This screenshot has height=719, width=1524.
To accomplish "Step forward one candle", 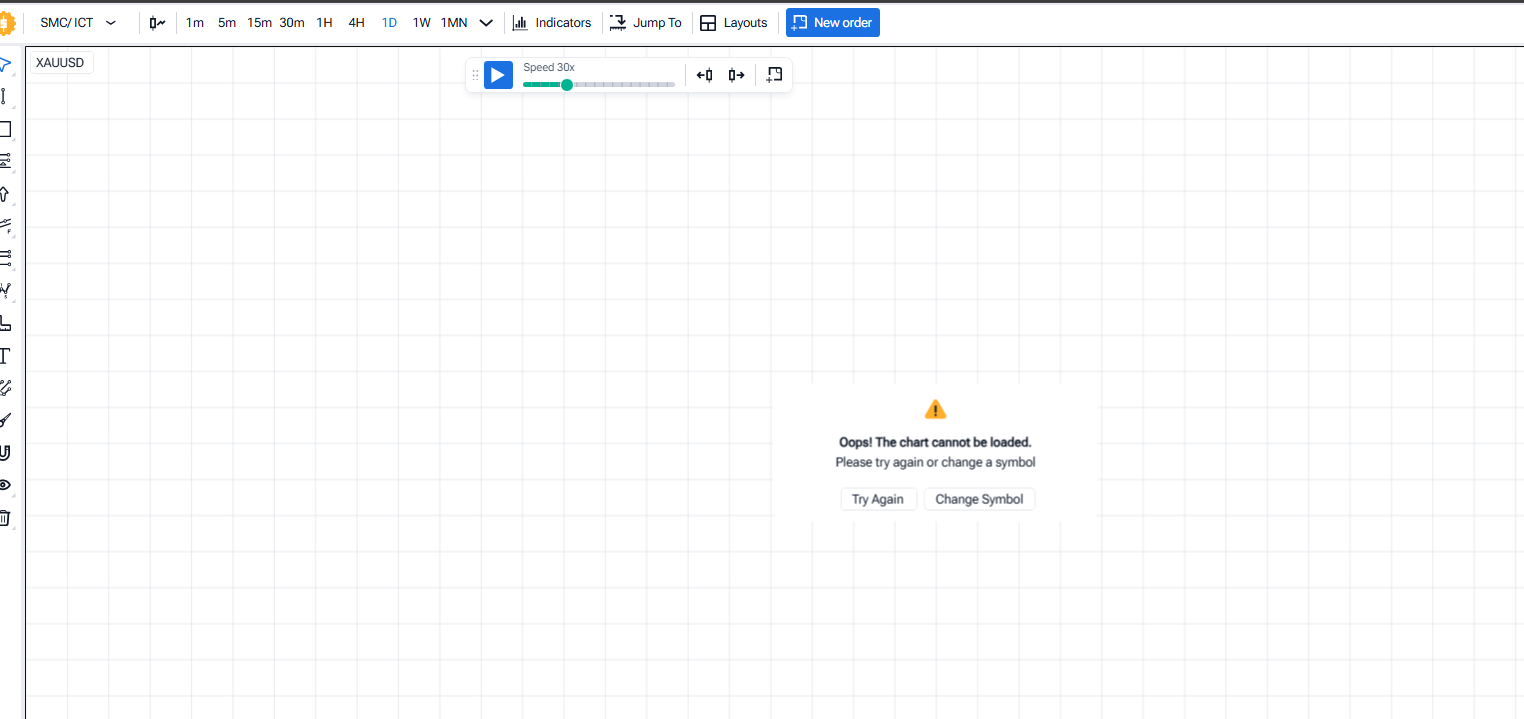I will click(737, 75).
